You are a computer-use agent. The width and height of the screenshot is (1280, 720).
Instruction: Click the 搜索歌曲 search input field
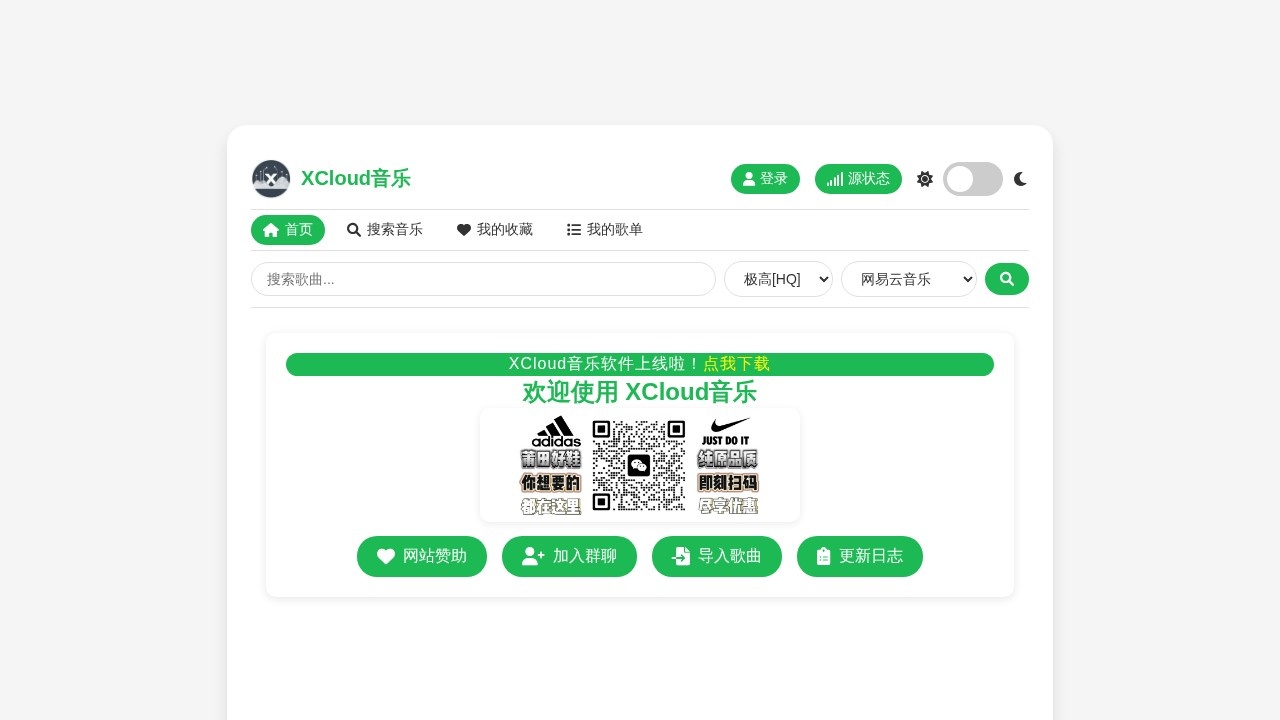coord(483,279)
